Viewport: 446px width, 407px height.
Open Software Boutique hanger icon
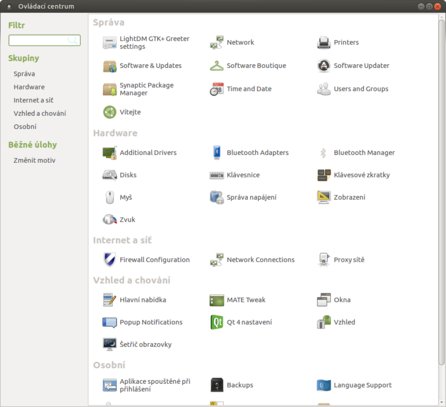point(217,66)
